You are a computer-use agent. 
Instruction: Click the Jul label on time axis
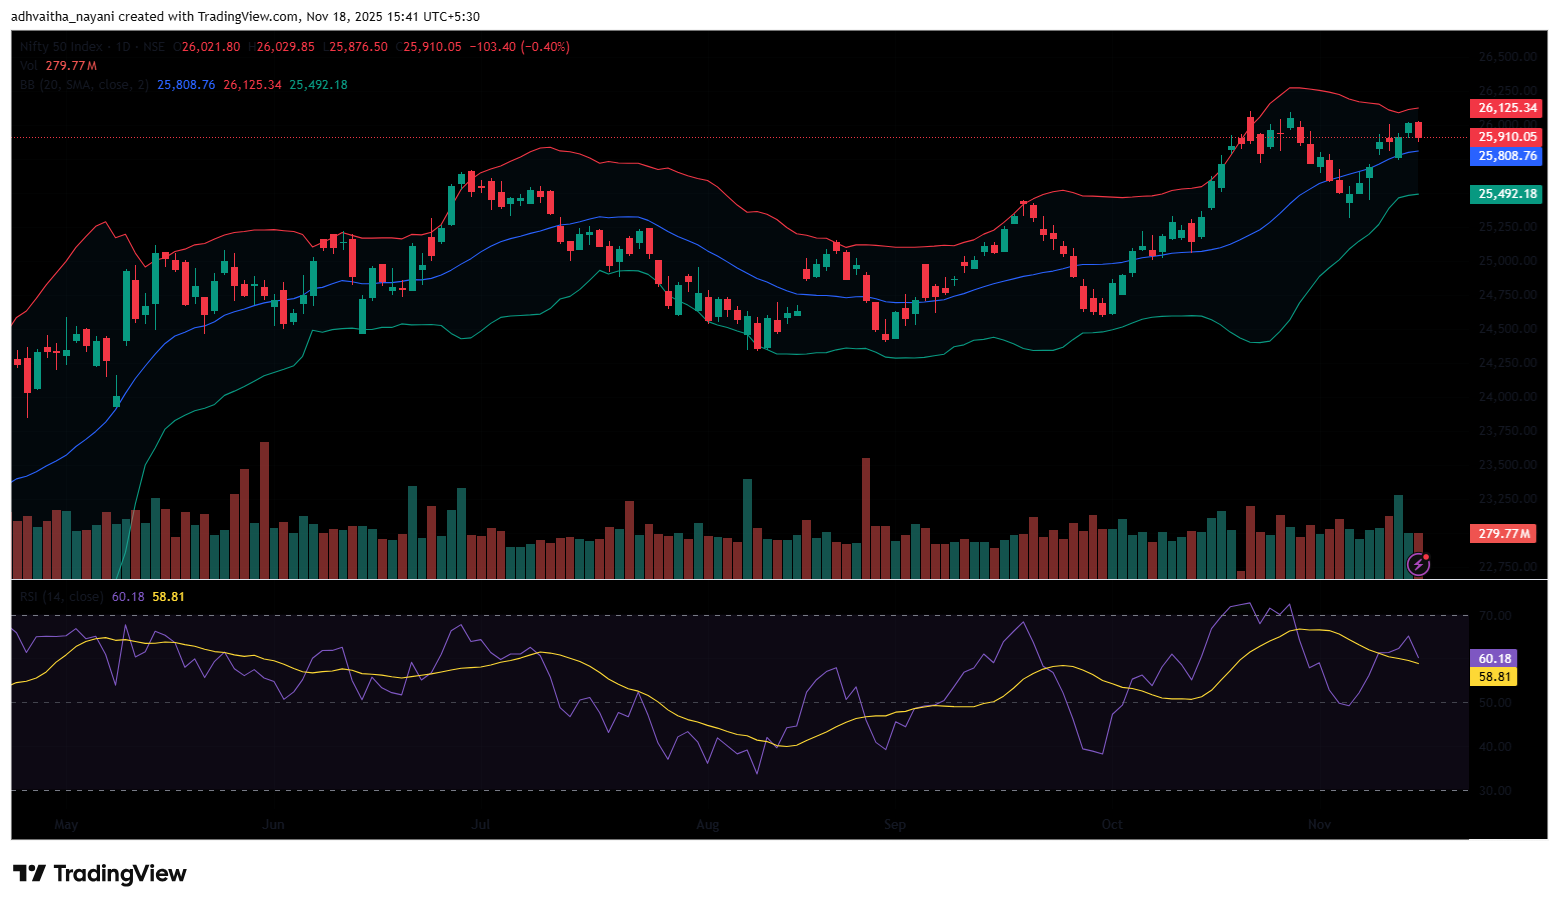(x=481, y=825)
